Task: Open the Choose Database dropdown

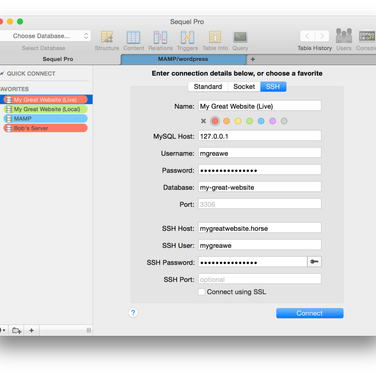Action: coord(45,36)
